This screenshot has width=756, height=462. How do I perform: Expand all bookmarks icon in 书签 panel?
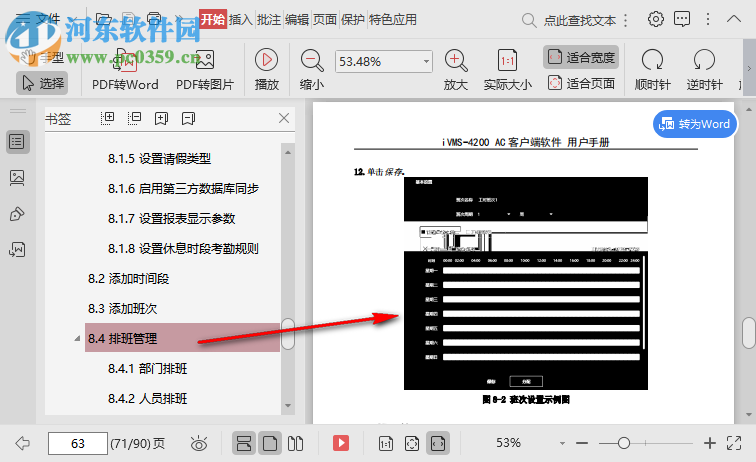pos(108,118)
